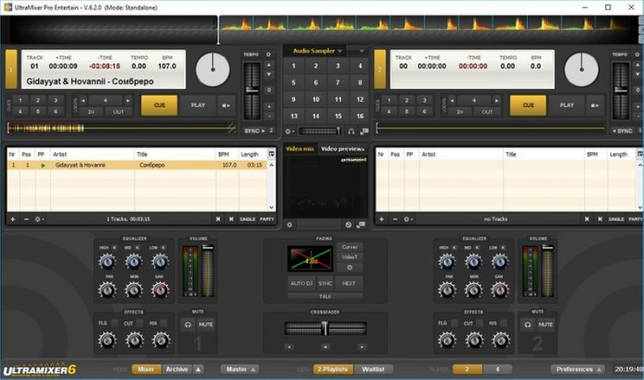
Task: Toggle SINGLE mode on right playlist
Action: point(616,219)
